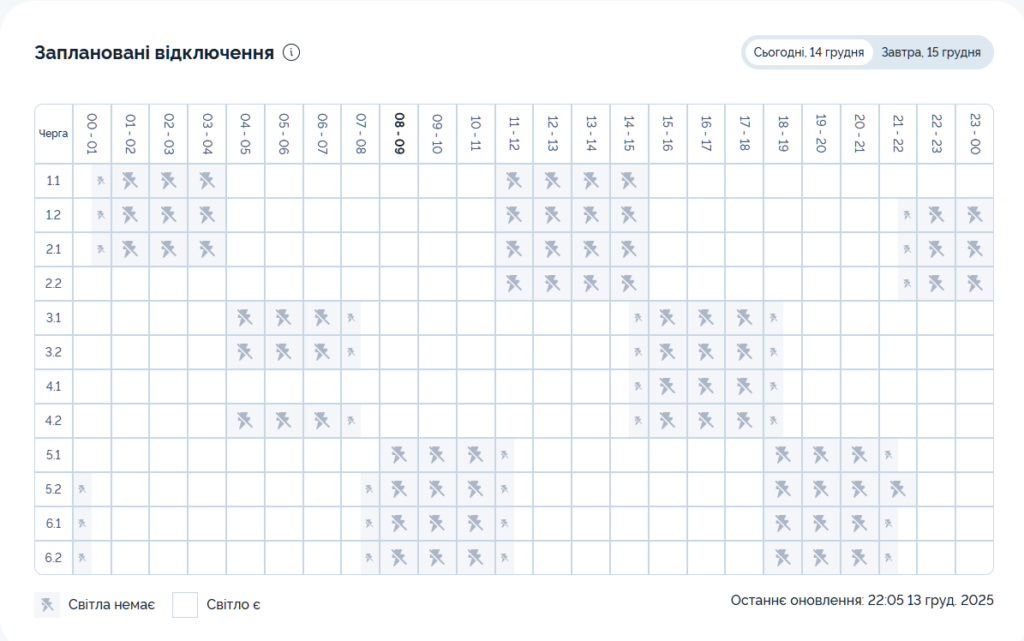This screenshot has width=1024, height=641.
Task: Click outage icon for queue 6.2 at 19-20
Action: tap(821, 557)
